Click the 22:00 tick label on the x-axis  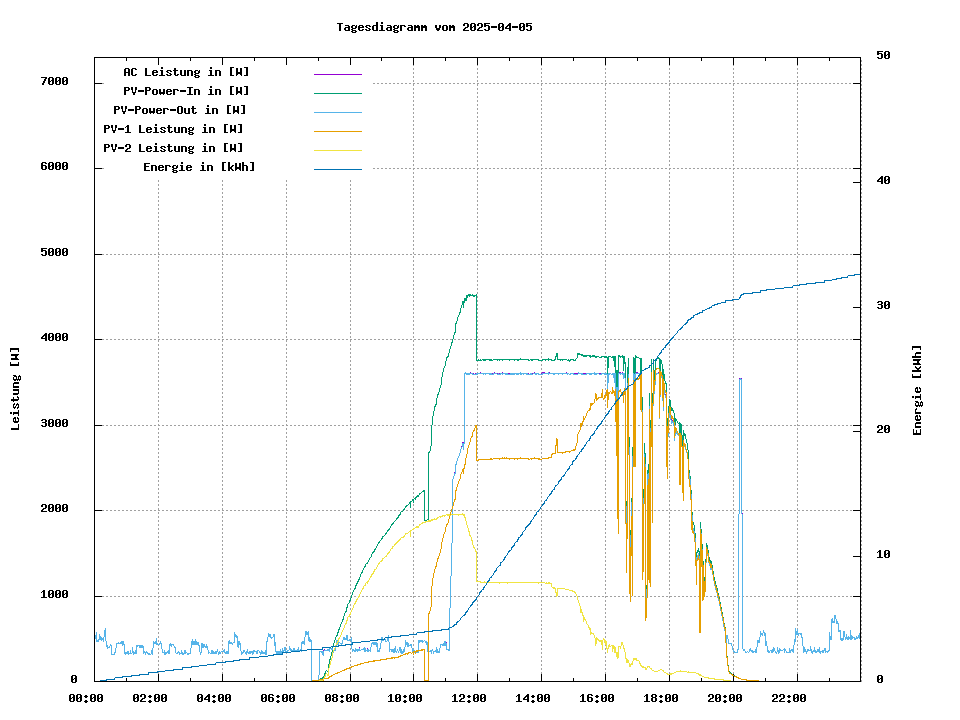[789, 698]
